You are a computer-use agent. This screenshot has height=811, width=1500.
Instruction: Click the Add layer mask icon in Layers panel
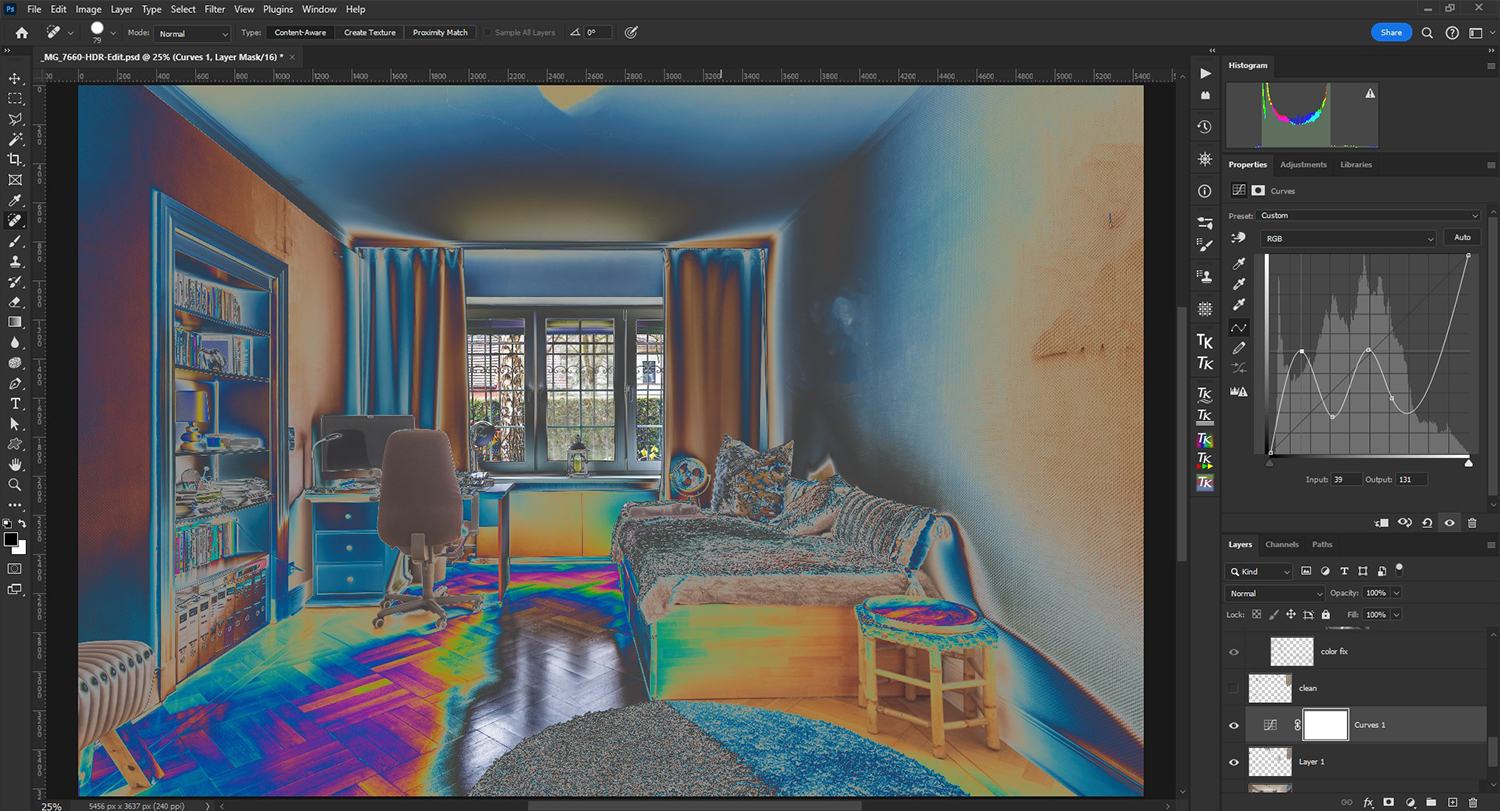click(1389, 802)
